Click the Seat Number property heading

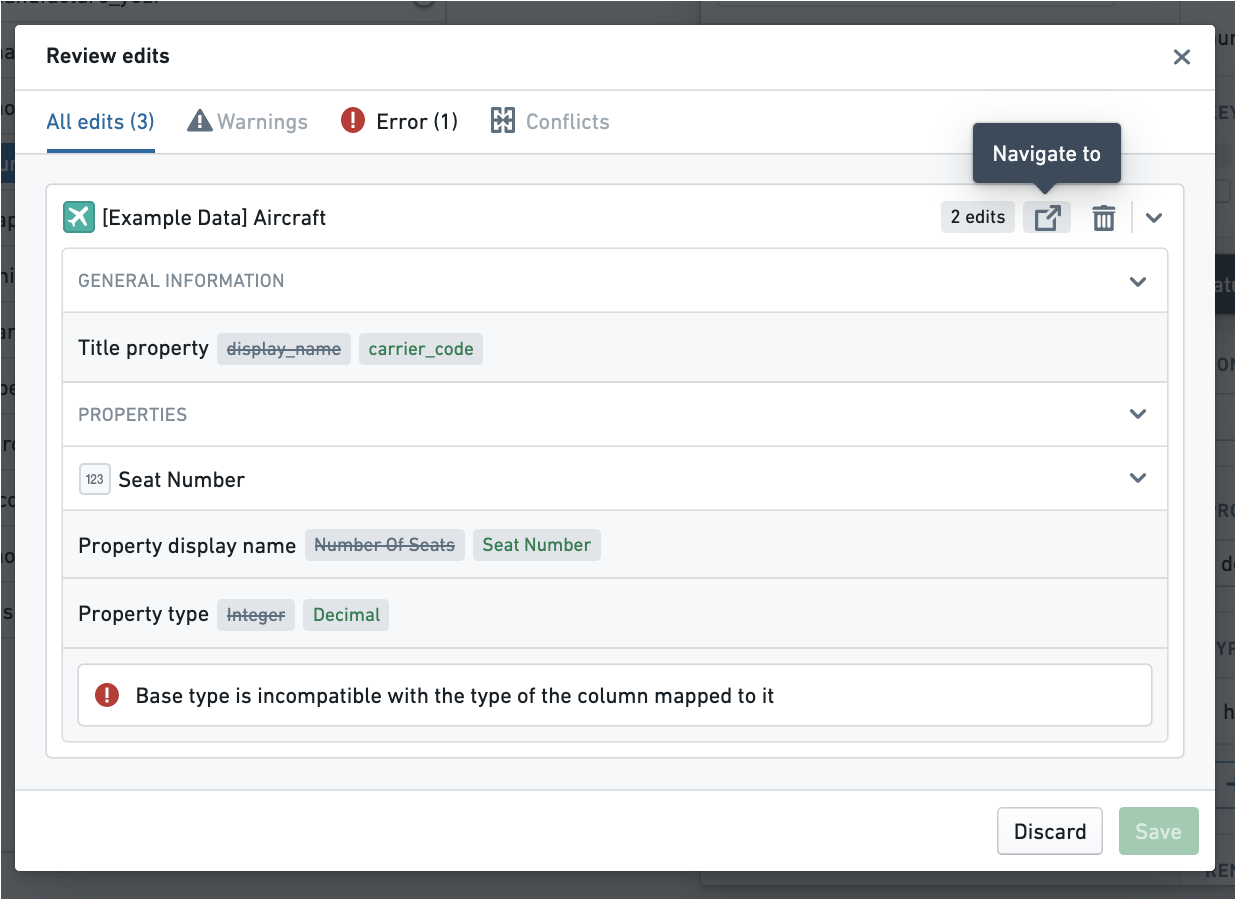(182, 480)
